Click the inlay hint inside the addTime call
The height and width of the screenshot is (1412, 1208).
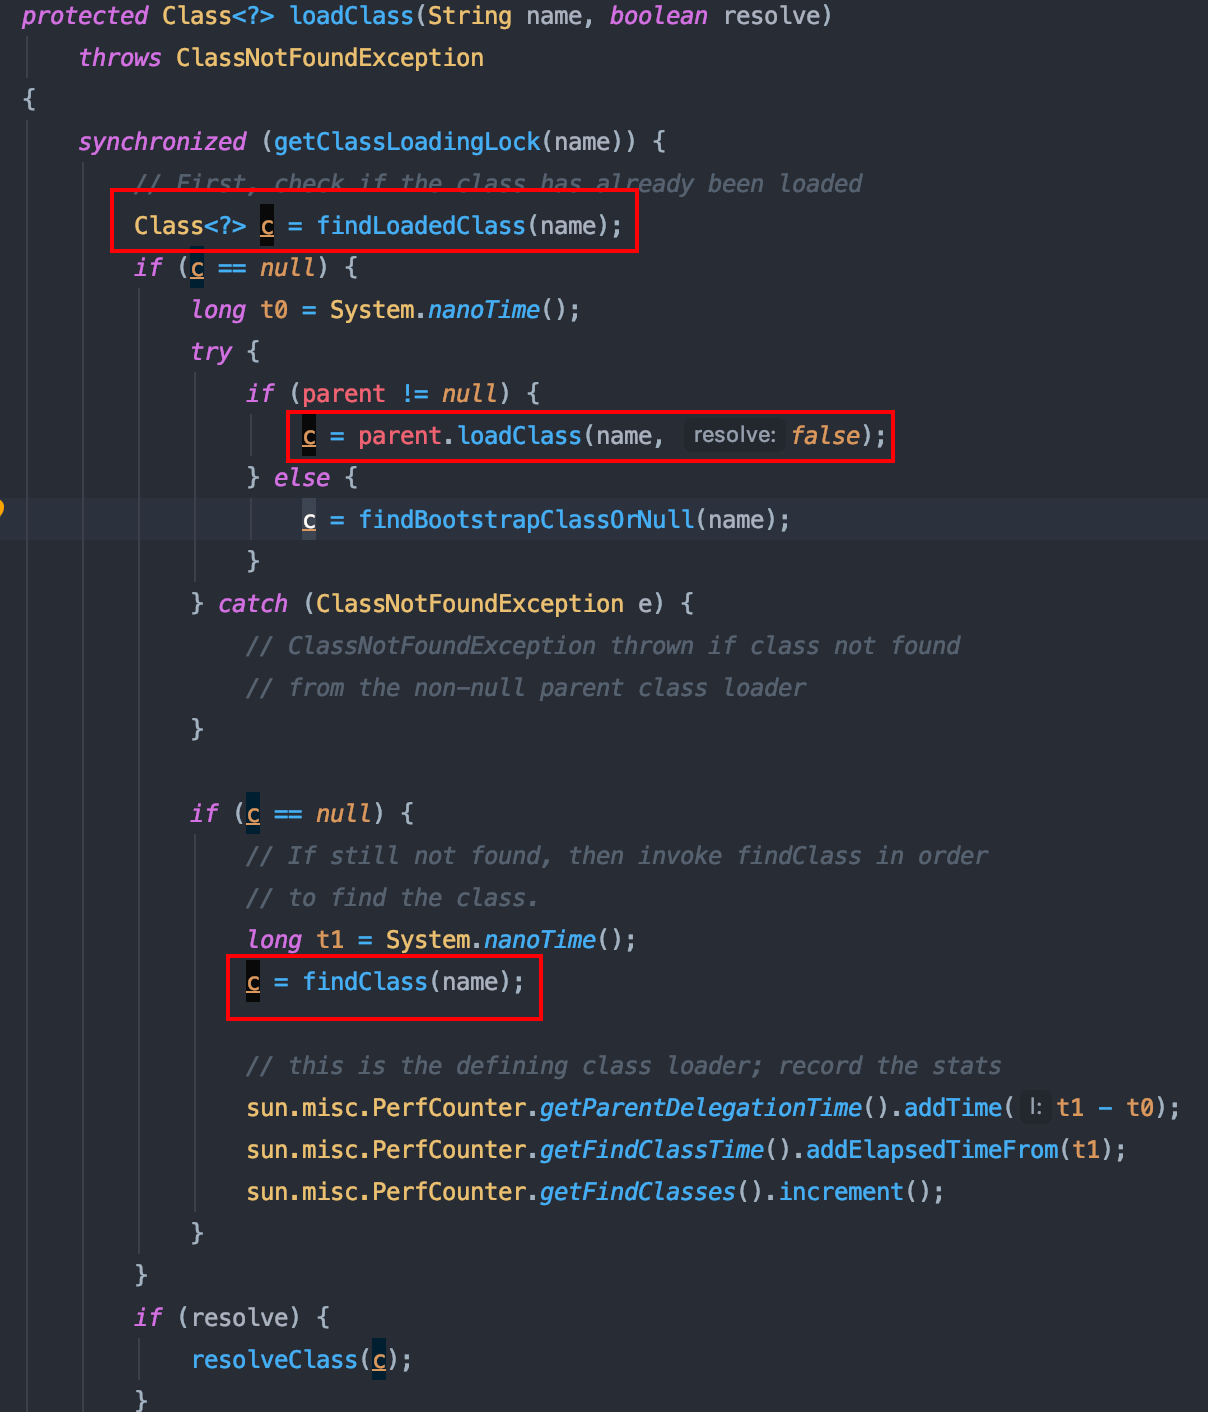click(1036, 1107)
